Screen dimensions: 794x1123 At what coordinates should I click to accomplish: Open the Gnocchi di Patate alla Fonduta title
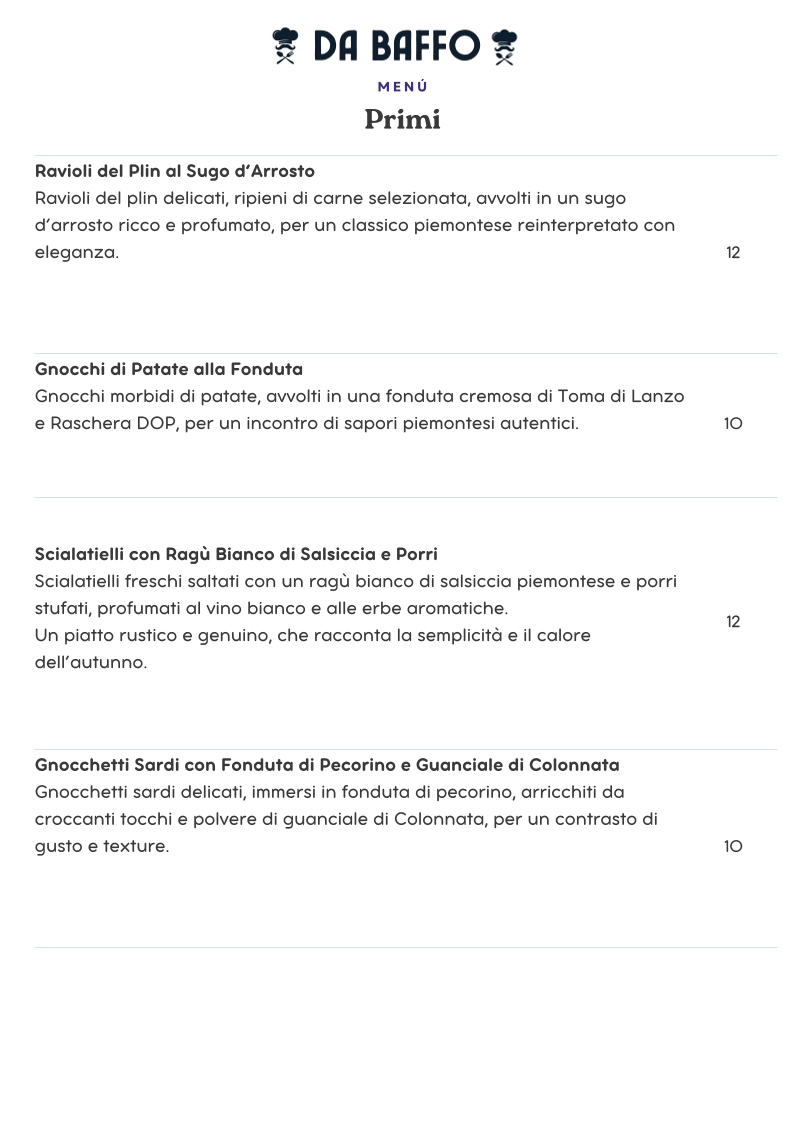click(169, 369)
